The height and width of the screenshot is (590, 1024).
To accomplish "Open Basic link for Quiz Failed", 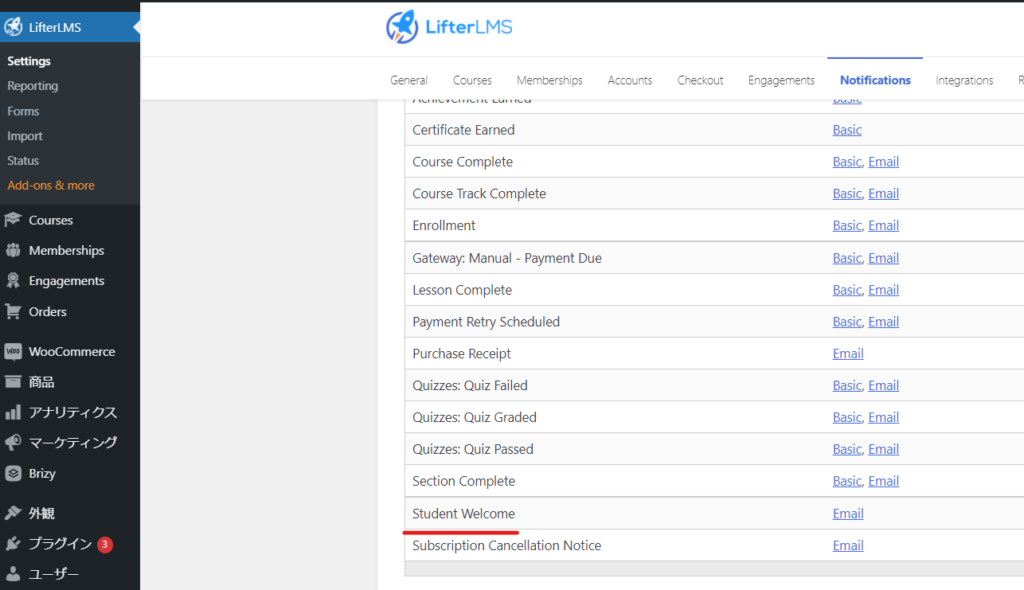I will [x=847, y=386].
